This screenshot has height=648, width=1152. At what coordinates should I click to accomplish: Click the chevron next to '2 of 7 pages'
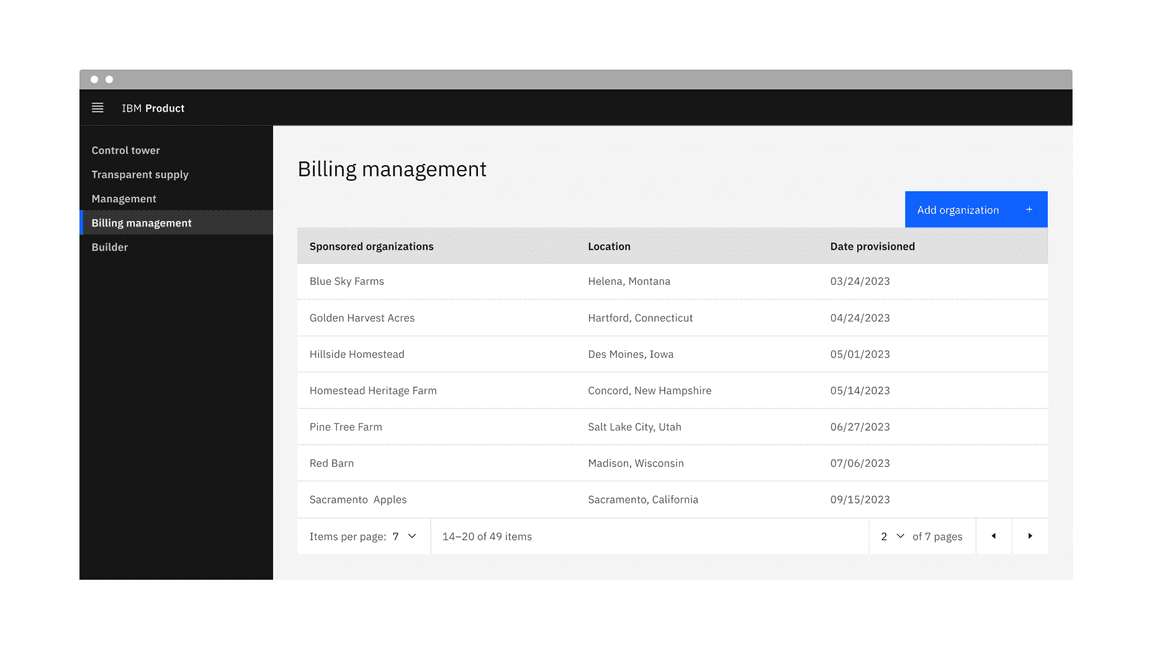(x=901, y=536)
